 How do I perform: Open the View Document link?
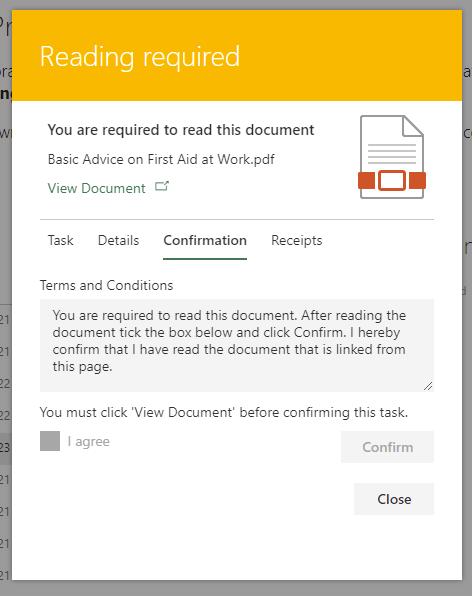click(97, 188)
